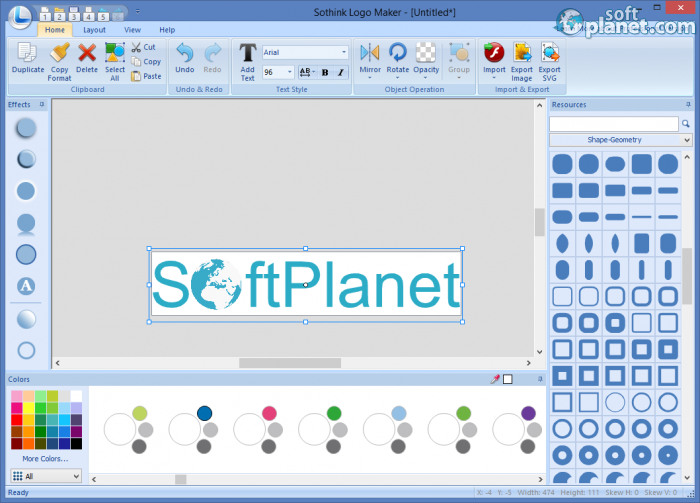Apply the gradient sphere effect

pos(26,319)
